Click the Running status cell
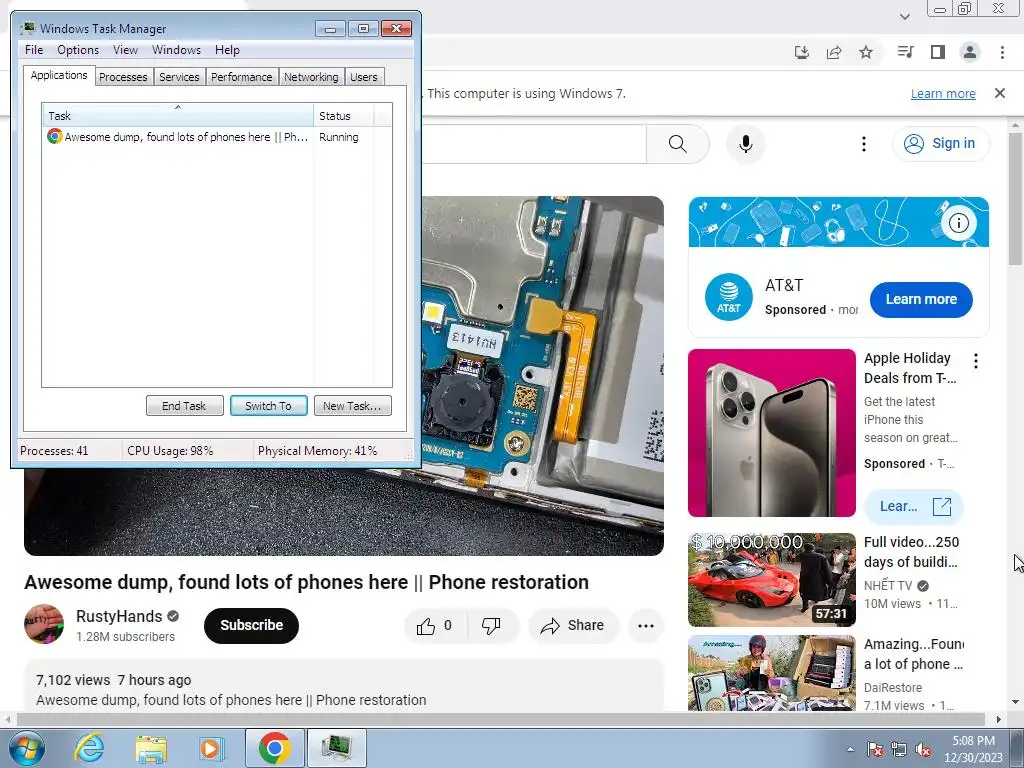The width and height of the screenshot is (1024, 768). pos(339,137)
